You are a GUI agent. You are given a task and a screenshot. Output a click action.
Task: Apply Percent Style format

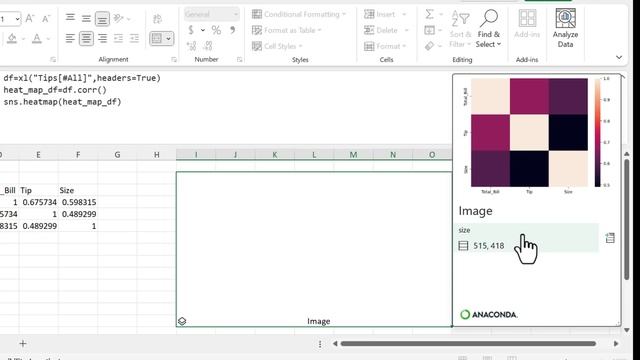(216, 30)
